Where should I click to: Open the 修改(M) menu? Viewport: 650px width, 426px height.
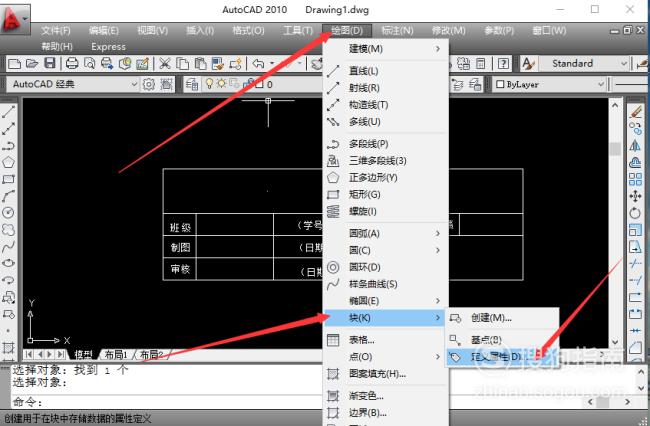449,31
